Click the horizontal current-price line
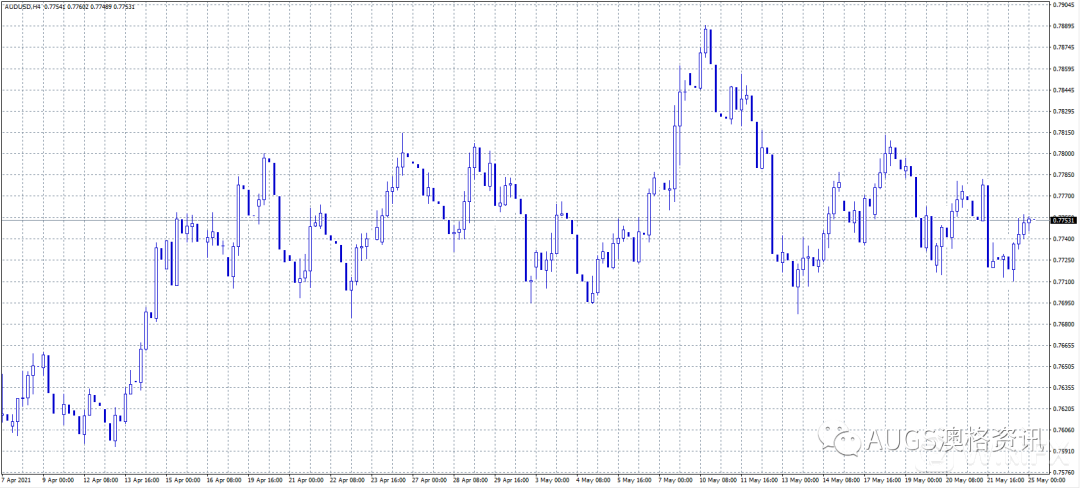Screen dimensions: 1080x488 [x=500, y=219]
